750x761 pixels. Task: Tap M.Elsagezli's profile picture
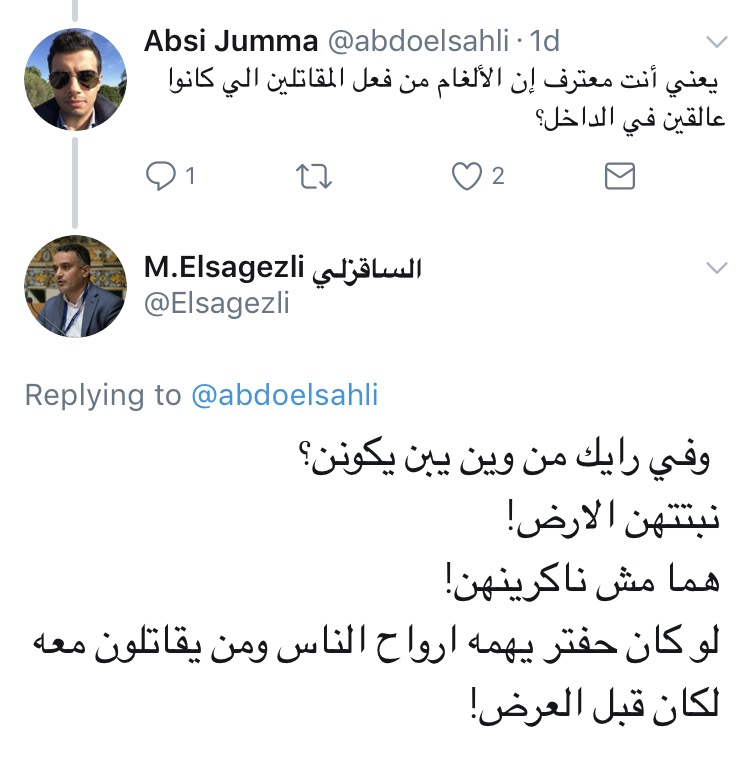pyautogui.click(x=75, y=286)
